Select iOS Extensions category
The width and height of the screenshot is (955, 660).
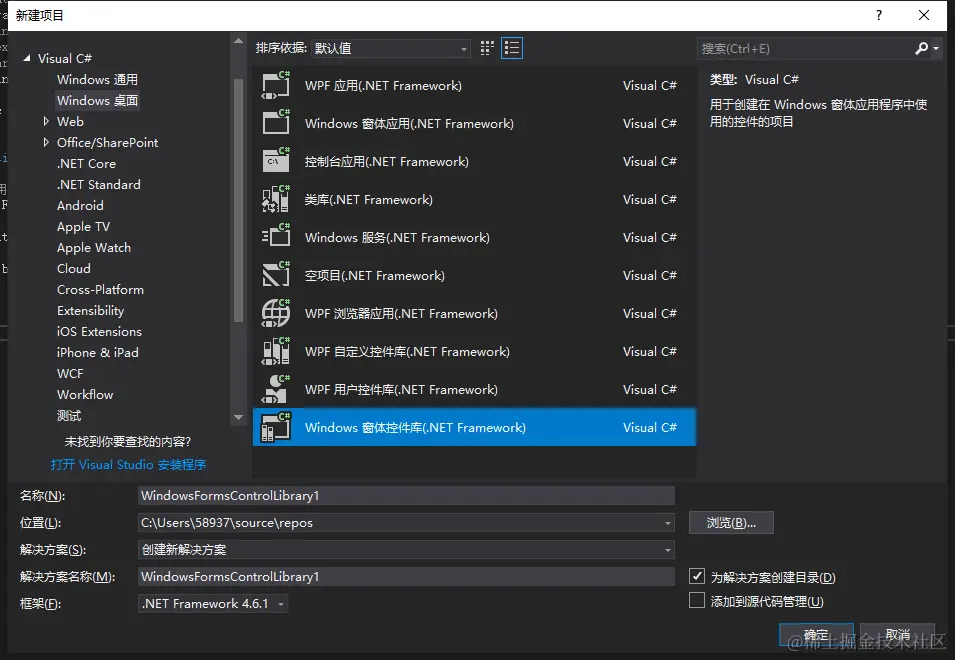pos(99,332)
